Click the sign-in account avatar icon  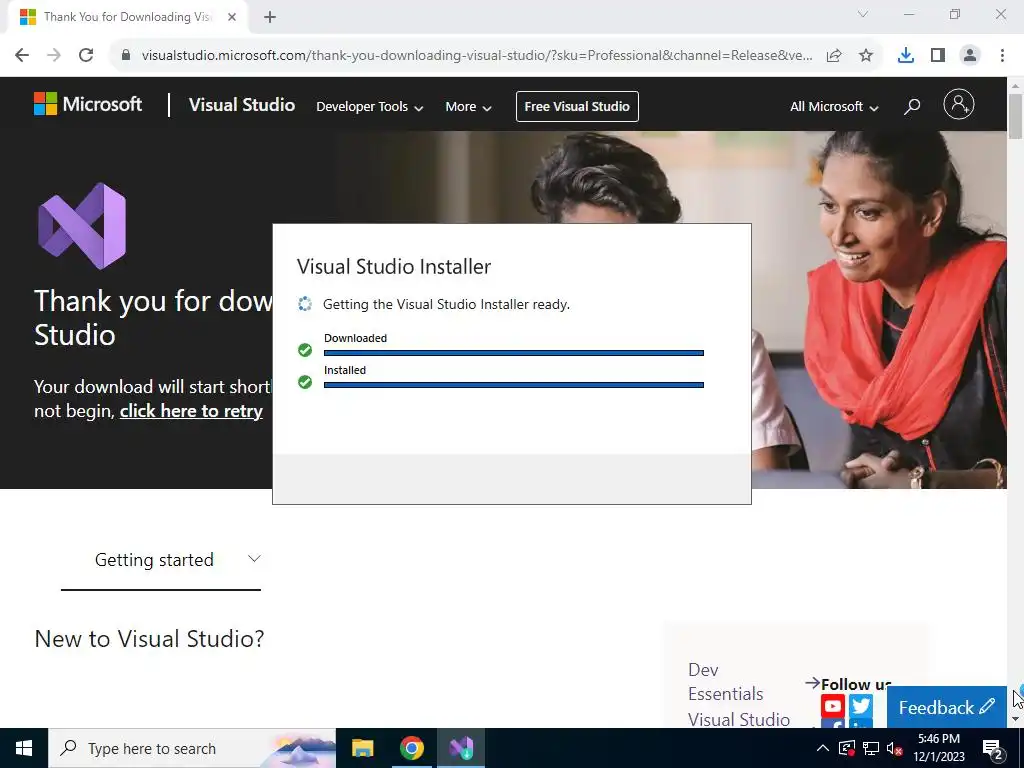[959, 104]
